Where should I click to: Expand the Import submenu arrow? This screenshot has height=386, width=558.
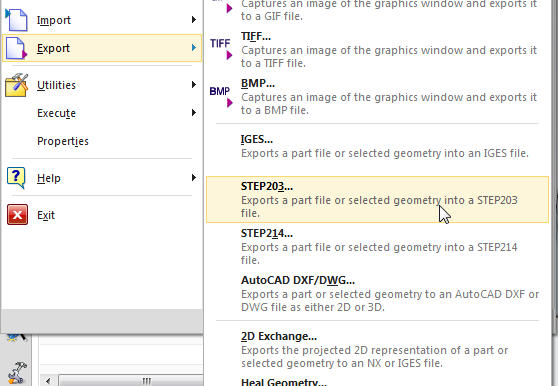pos(194,20)
